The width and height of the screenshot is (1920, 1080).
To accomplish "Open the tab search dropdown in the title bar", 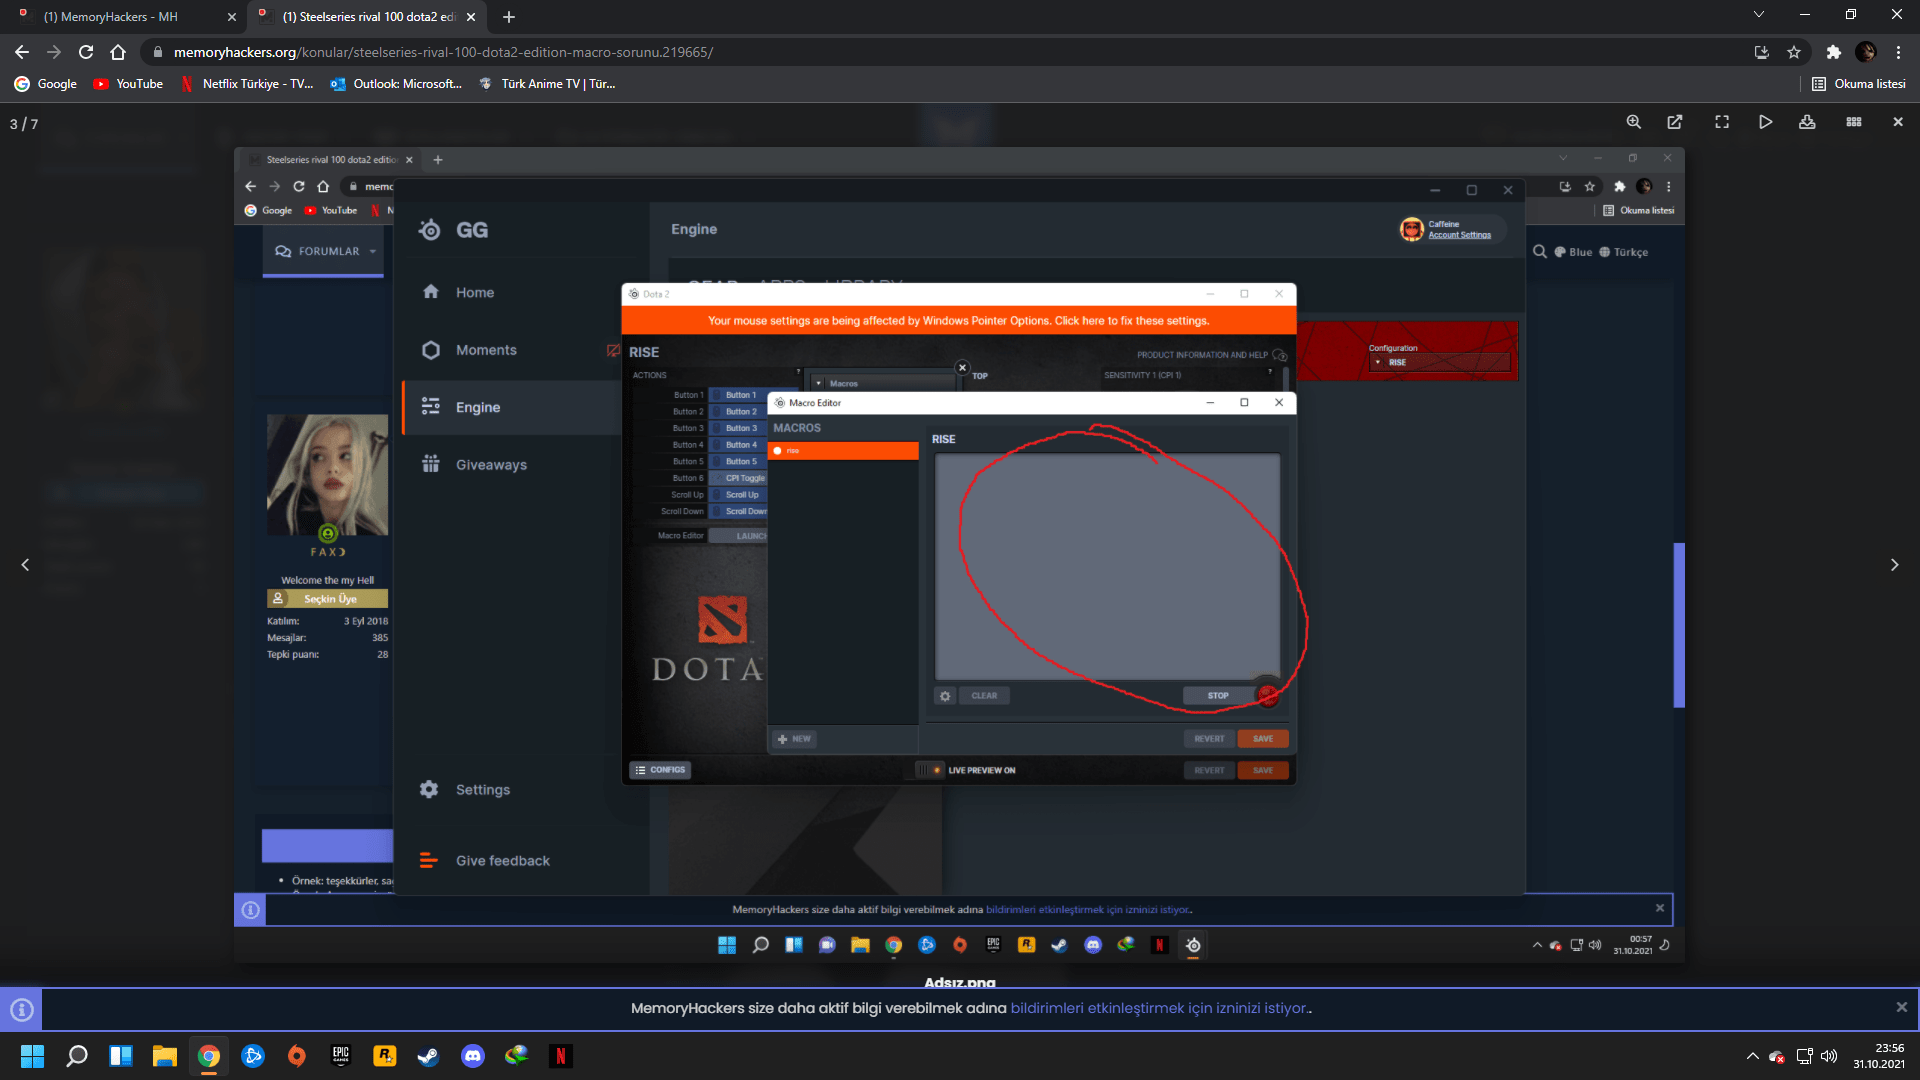I will point(1759,15).
